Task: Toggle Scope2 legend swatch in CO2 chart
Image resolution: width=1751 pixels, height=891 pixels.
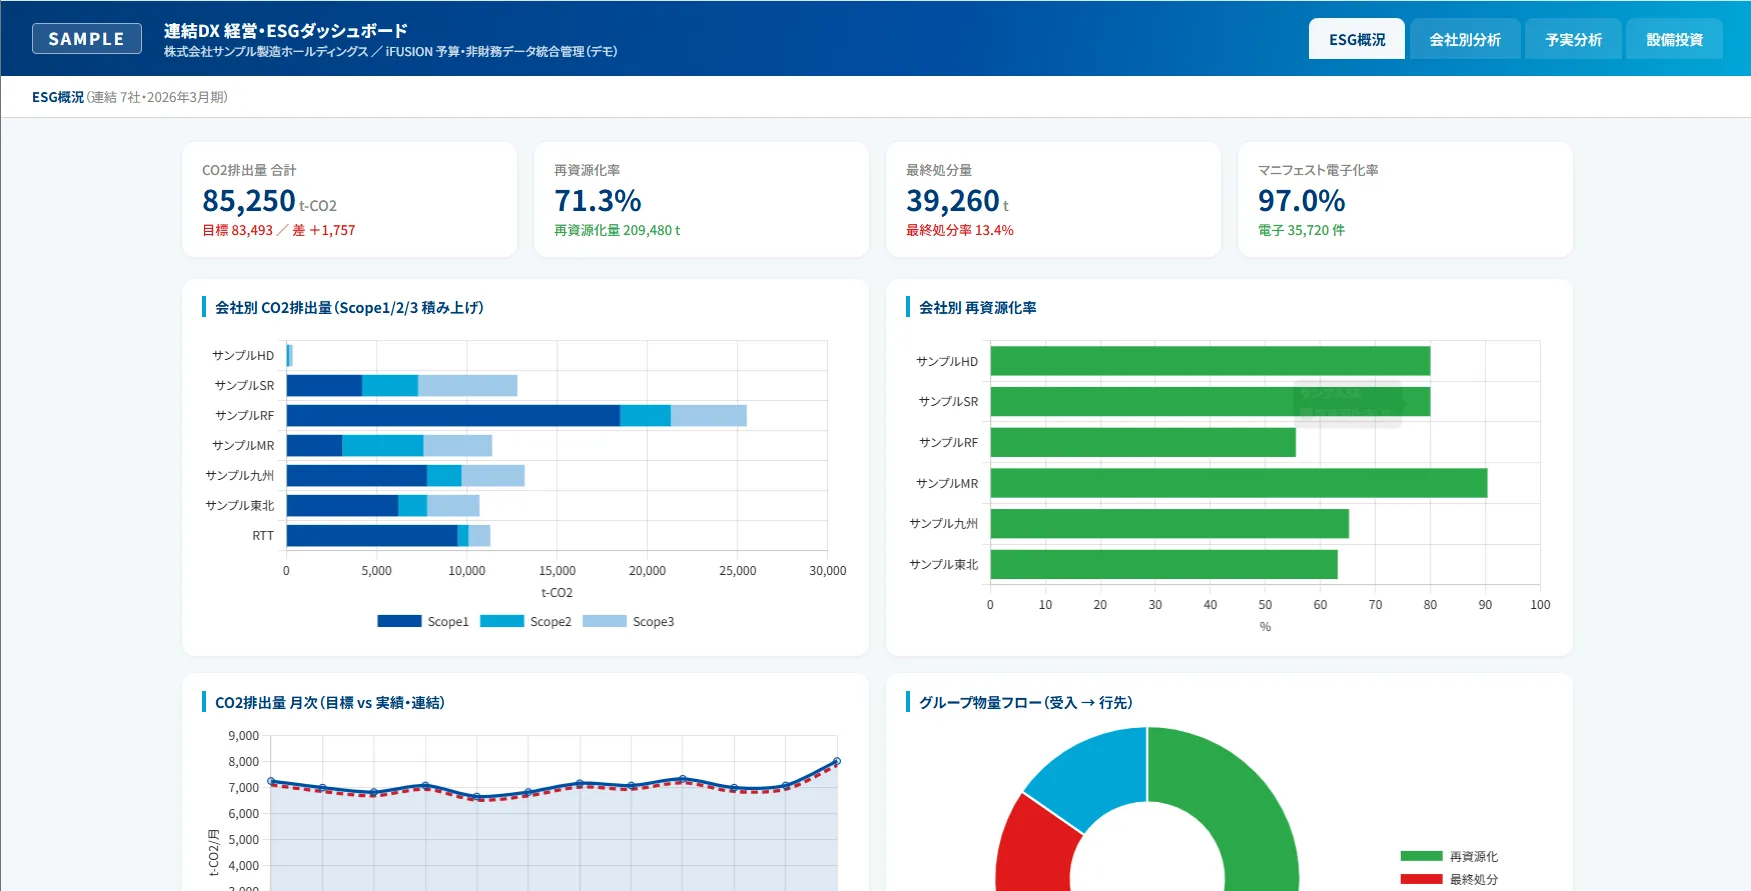Action: coord(502,621)
